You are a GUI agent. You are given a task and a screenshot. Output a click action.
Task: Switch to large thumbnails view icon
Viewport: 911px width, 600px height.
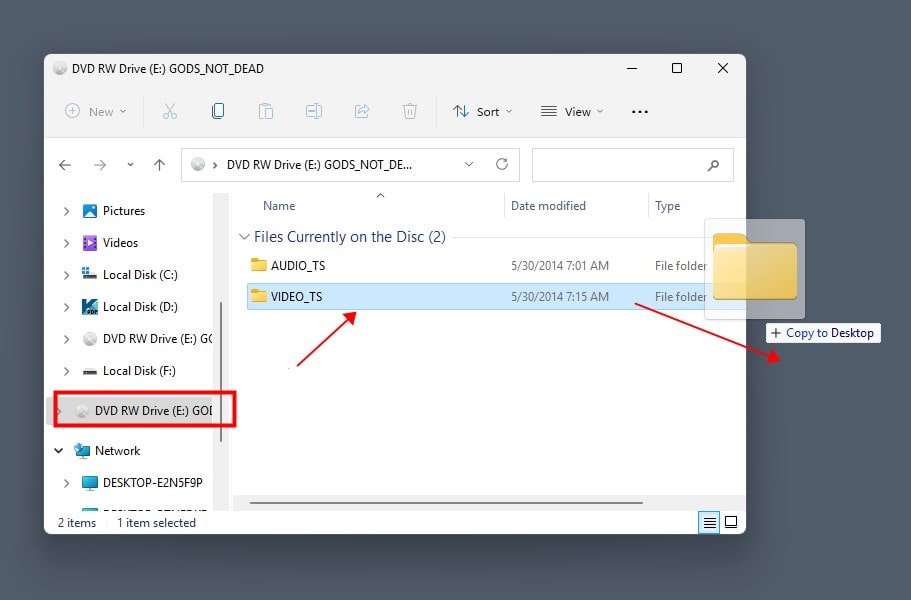click(x=731, y=522)
